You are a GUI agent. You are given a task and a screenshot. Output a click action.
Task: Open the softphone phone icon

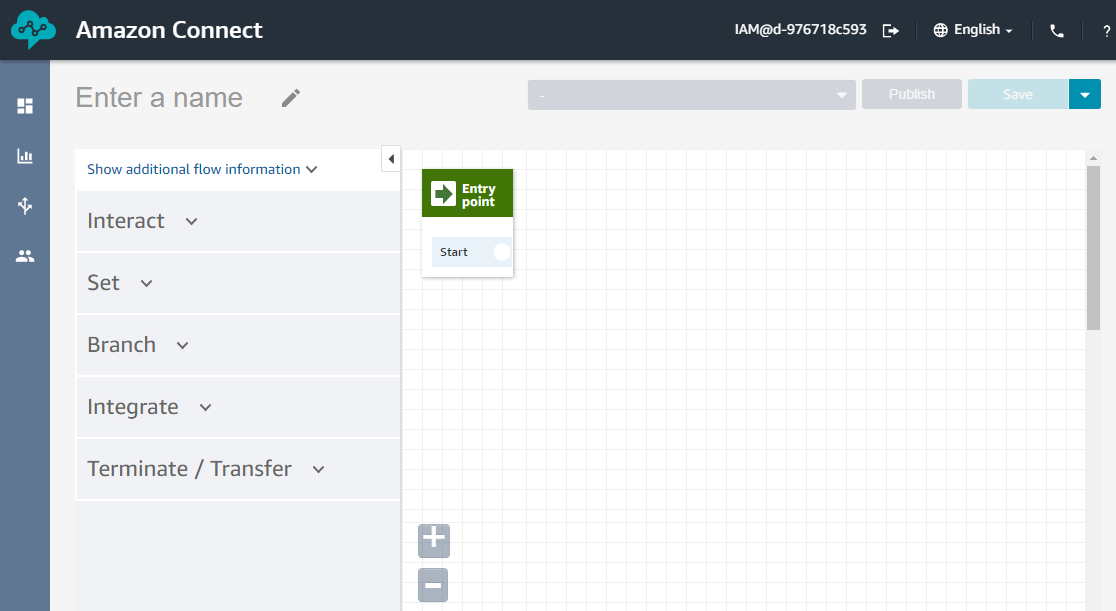(1057, 31)
